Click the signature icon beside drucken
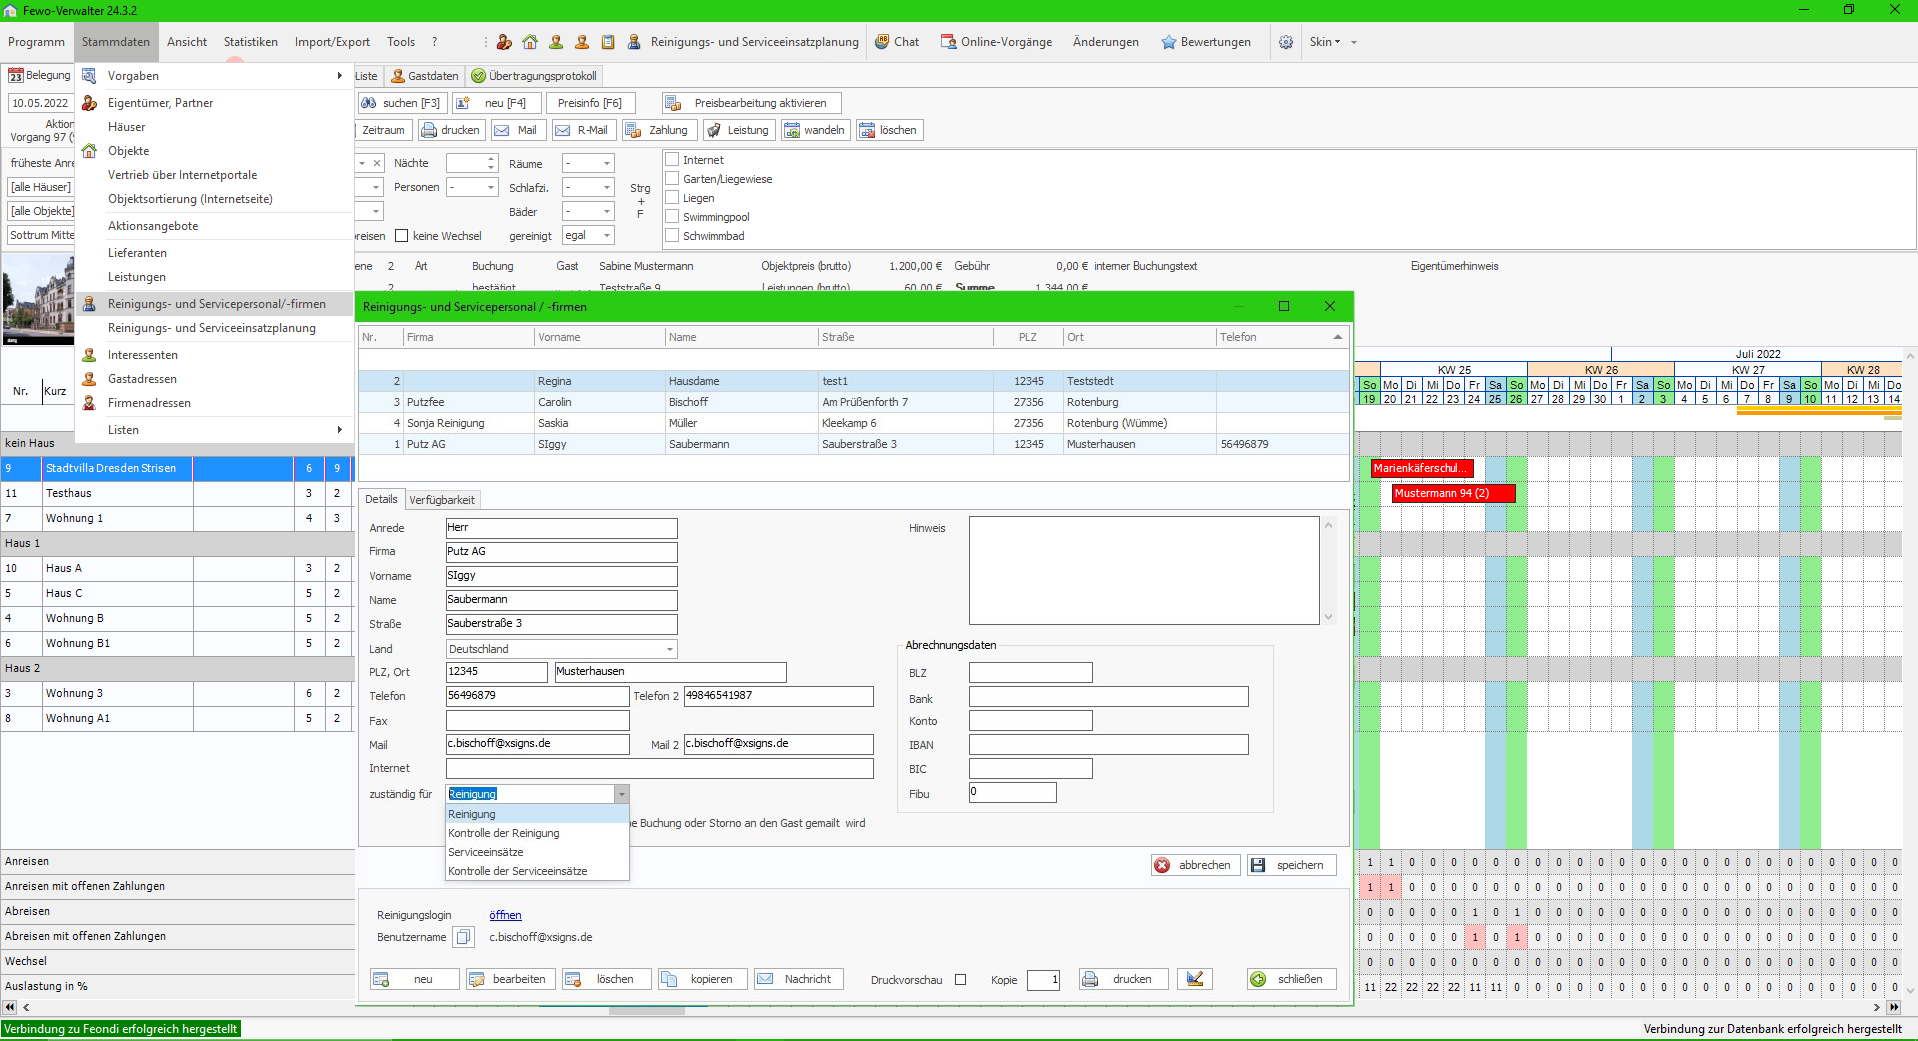Screen dimensions: 1918x1041 (x=1194, y=979)
